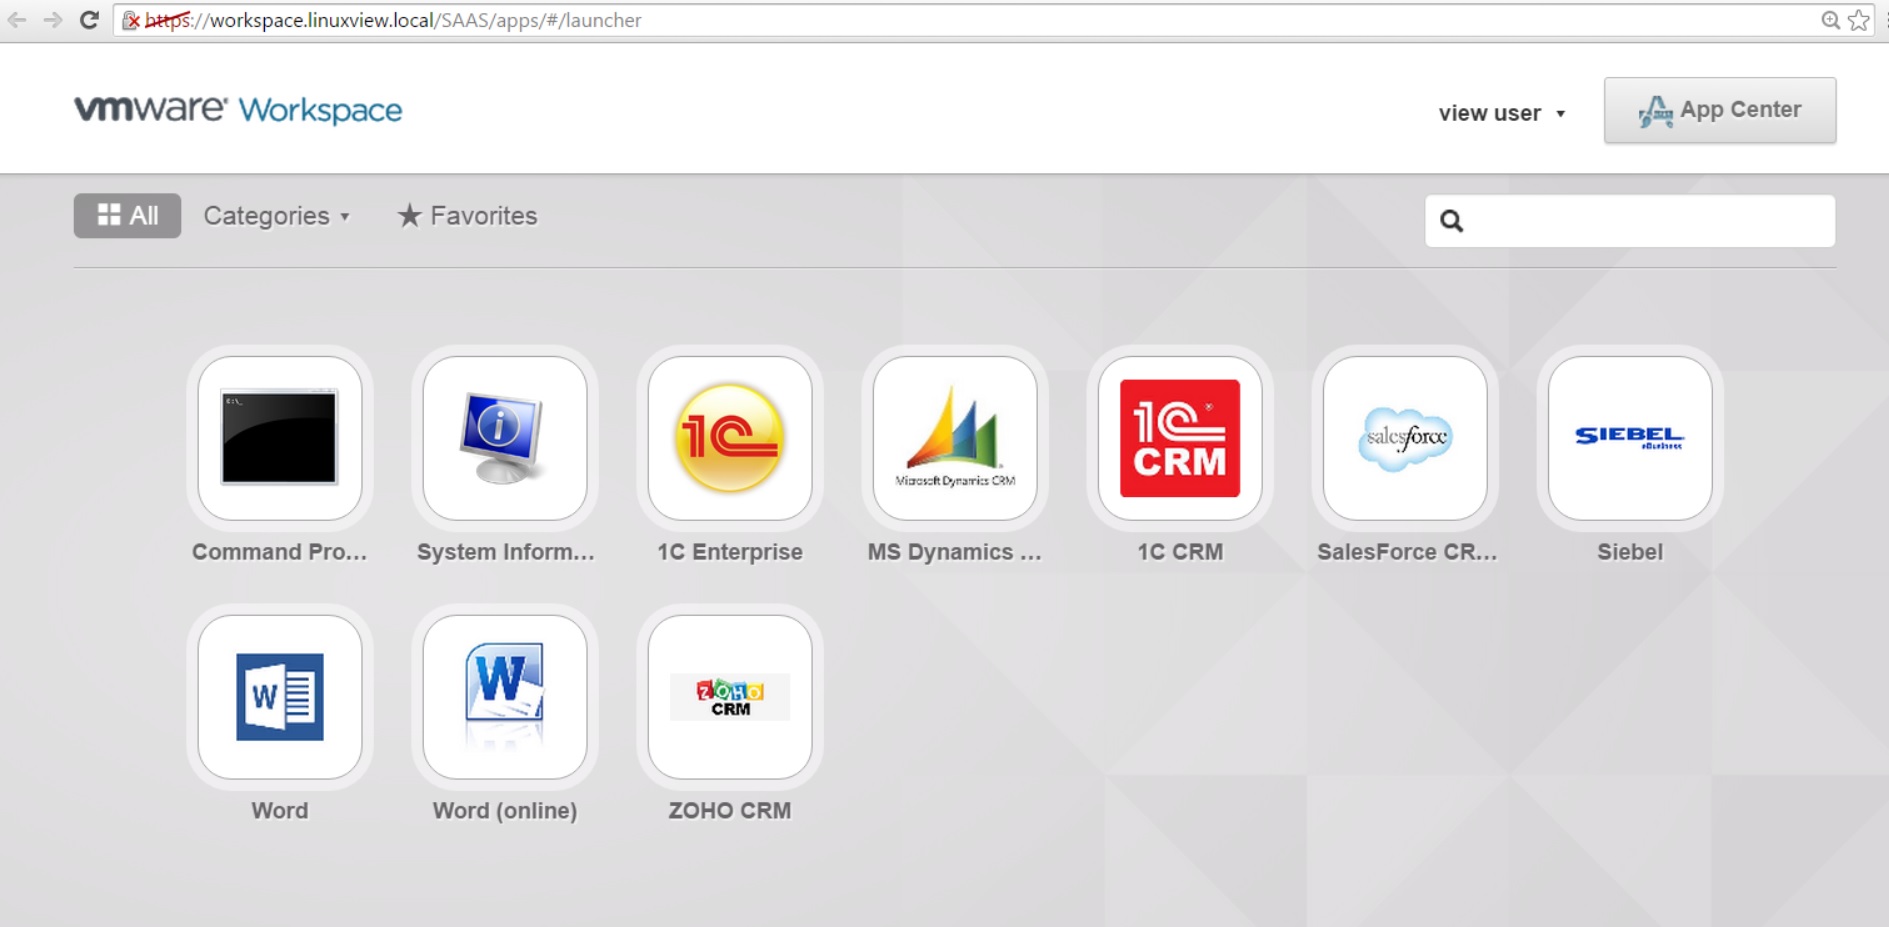Open the System Information app icon
The height and width of the screenshot is (927, 1889).
(505, 438)
